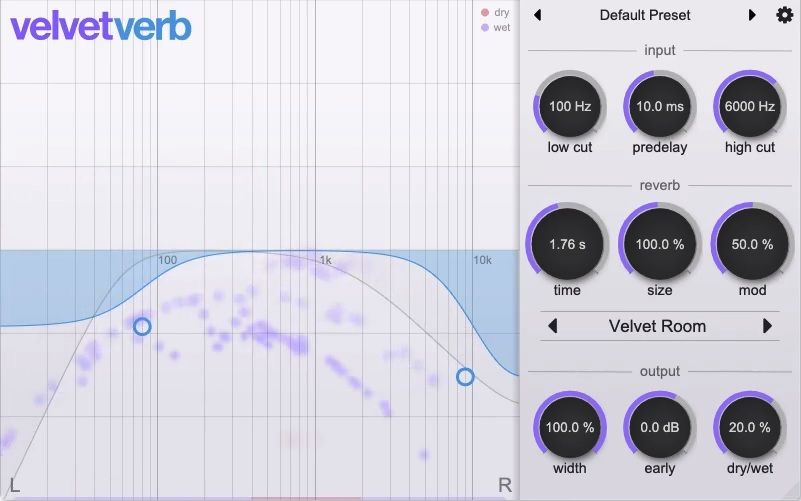Image resolution: width=801 pixels, height=501 pixels.
Task: Click the dry/wet knob showing 20.0 %
Action: [x=749, y=427]
